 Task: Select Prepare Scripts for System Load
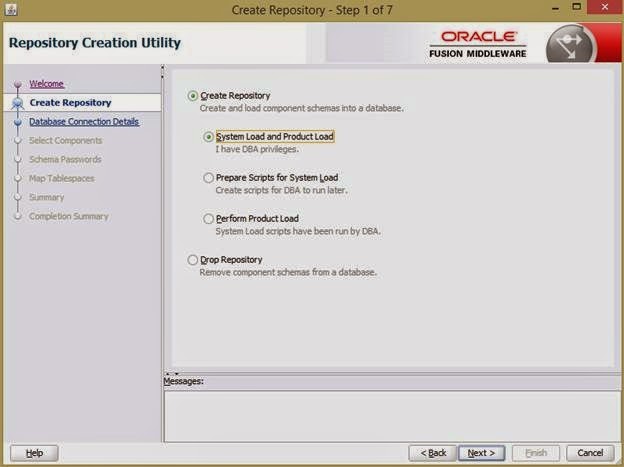coord(208,178)
